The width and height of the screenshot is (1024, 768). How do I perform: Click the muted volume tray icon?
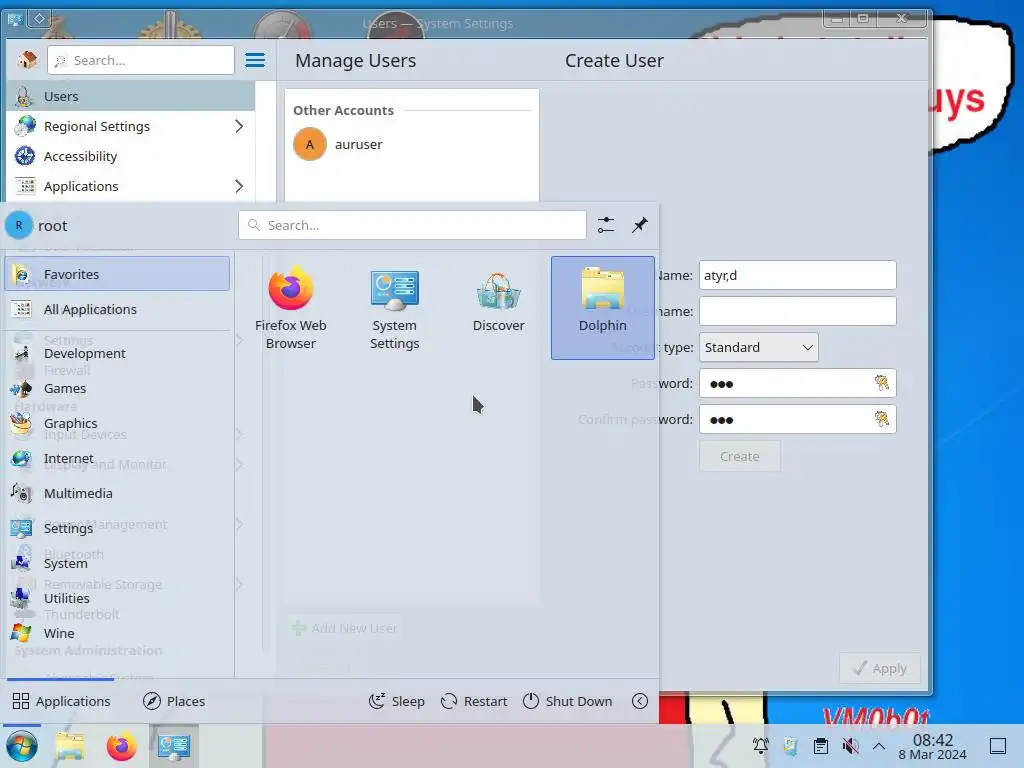850,746
